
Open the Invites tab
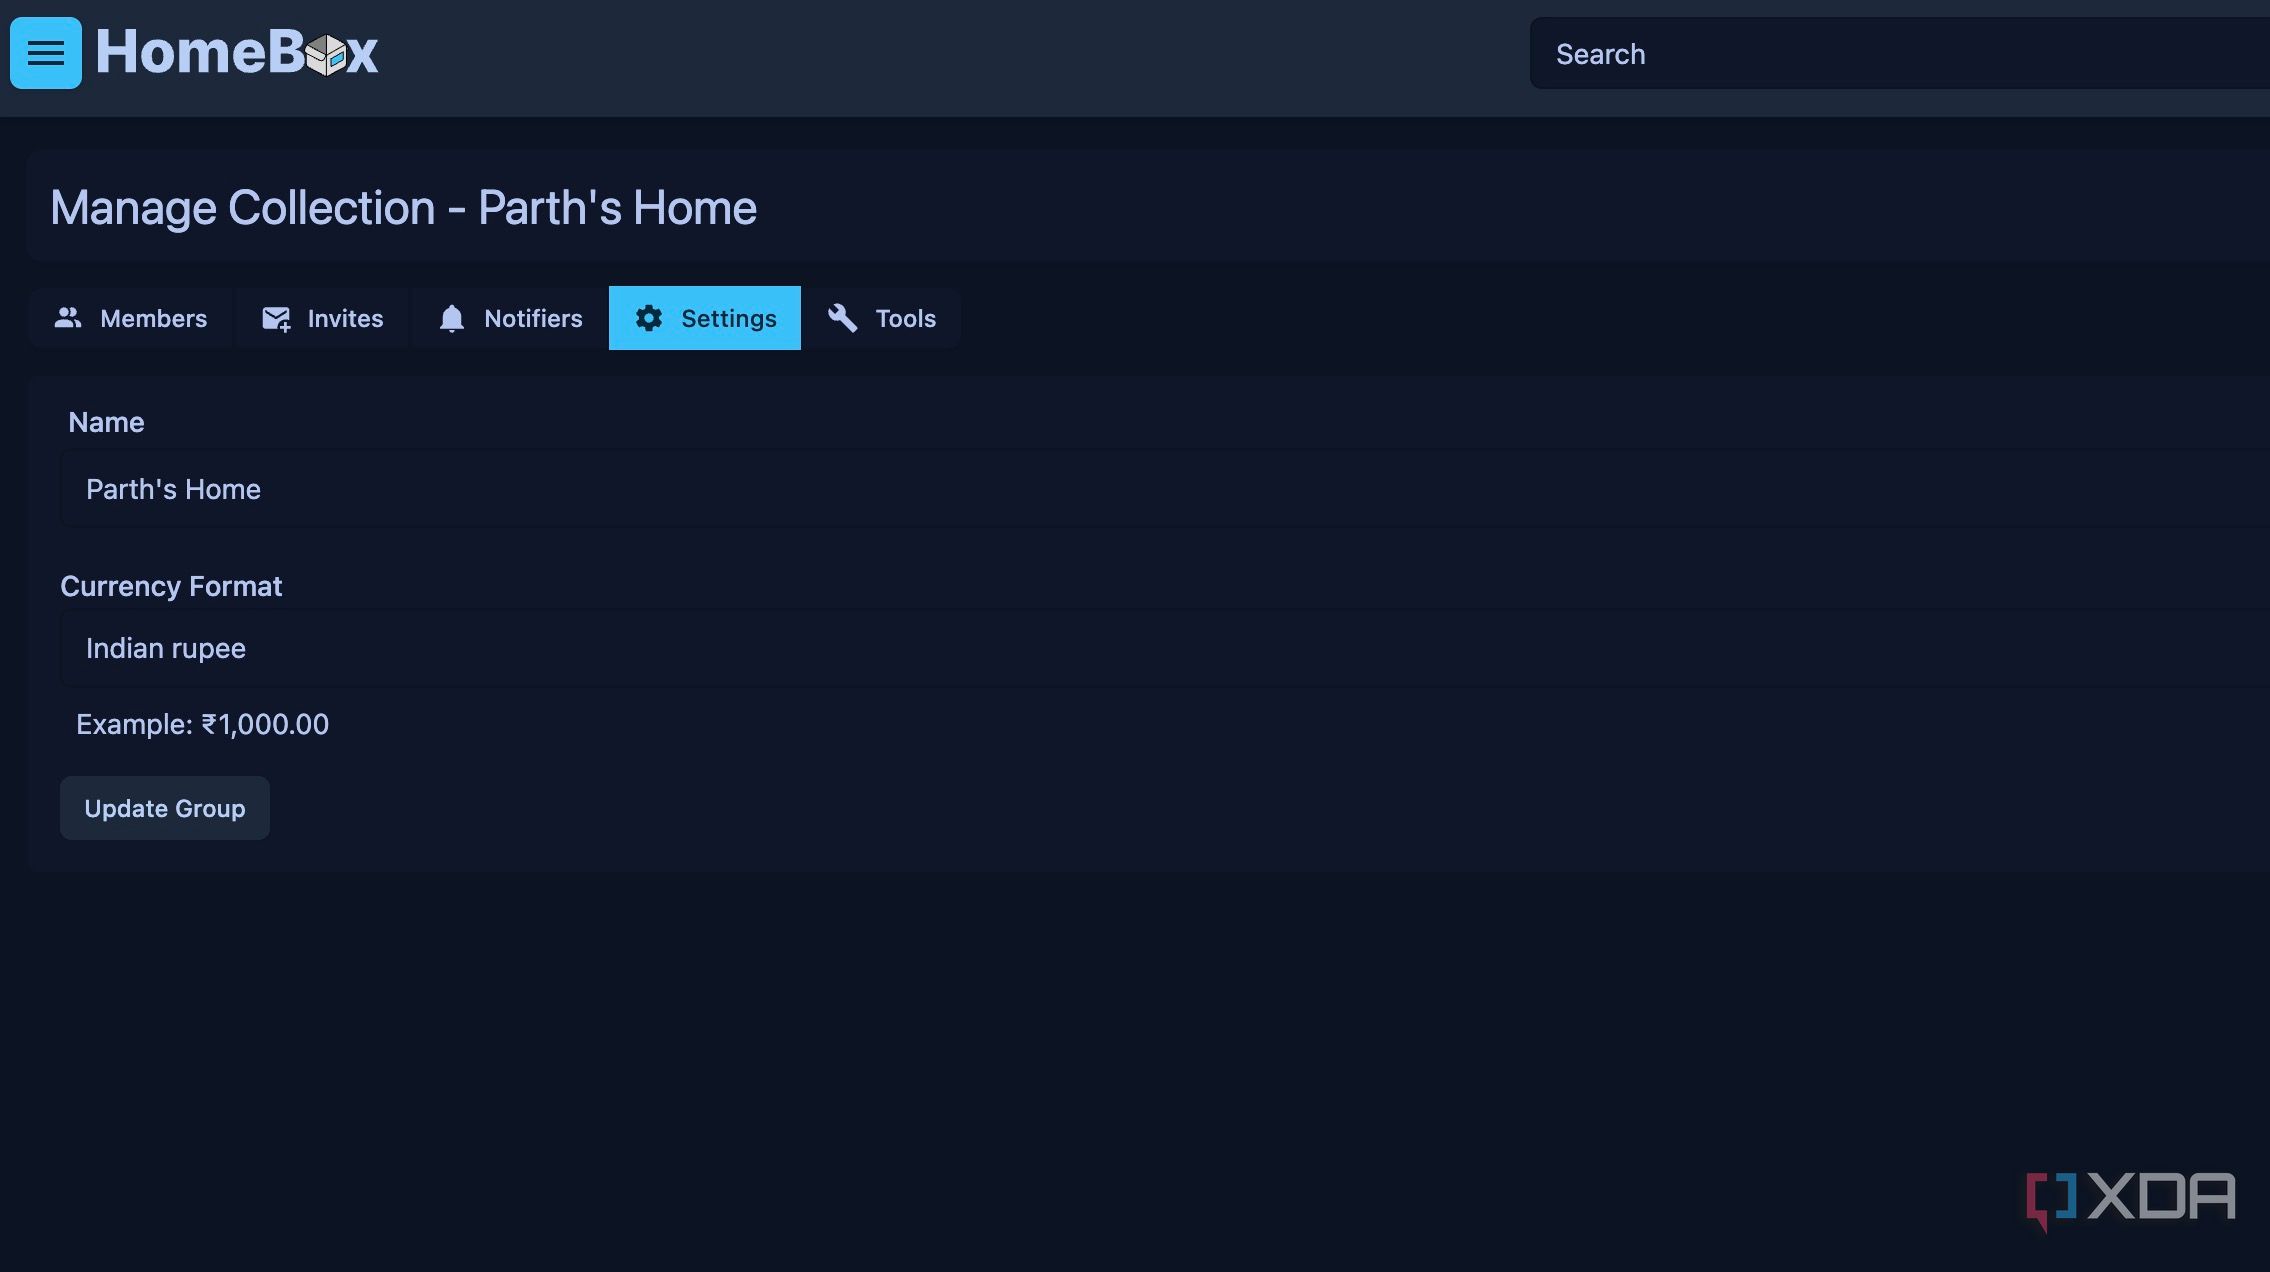(322, 318)
